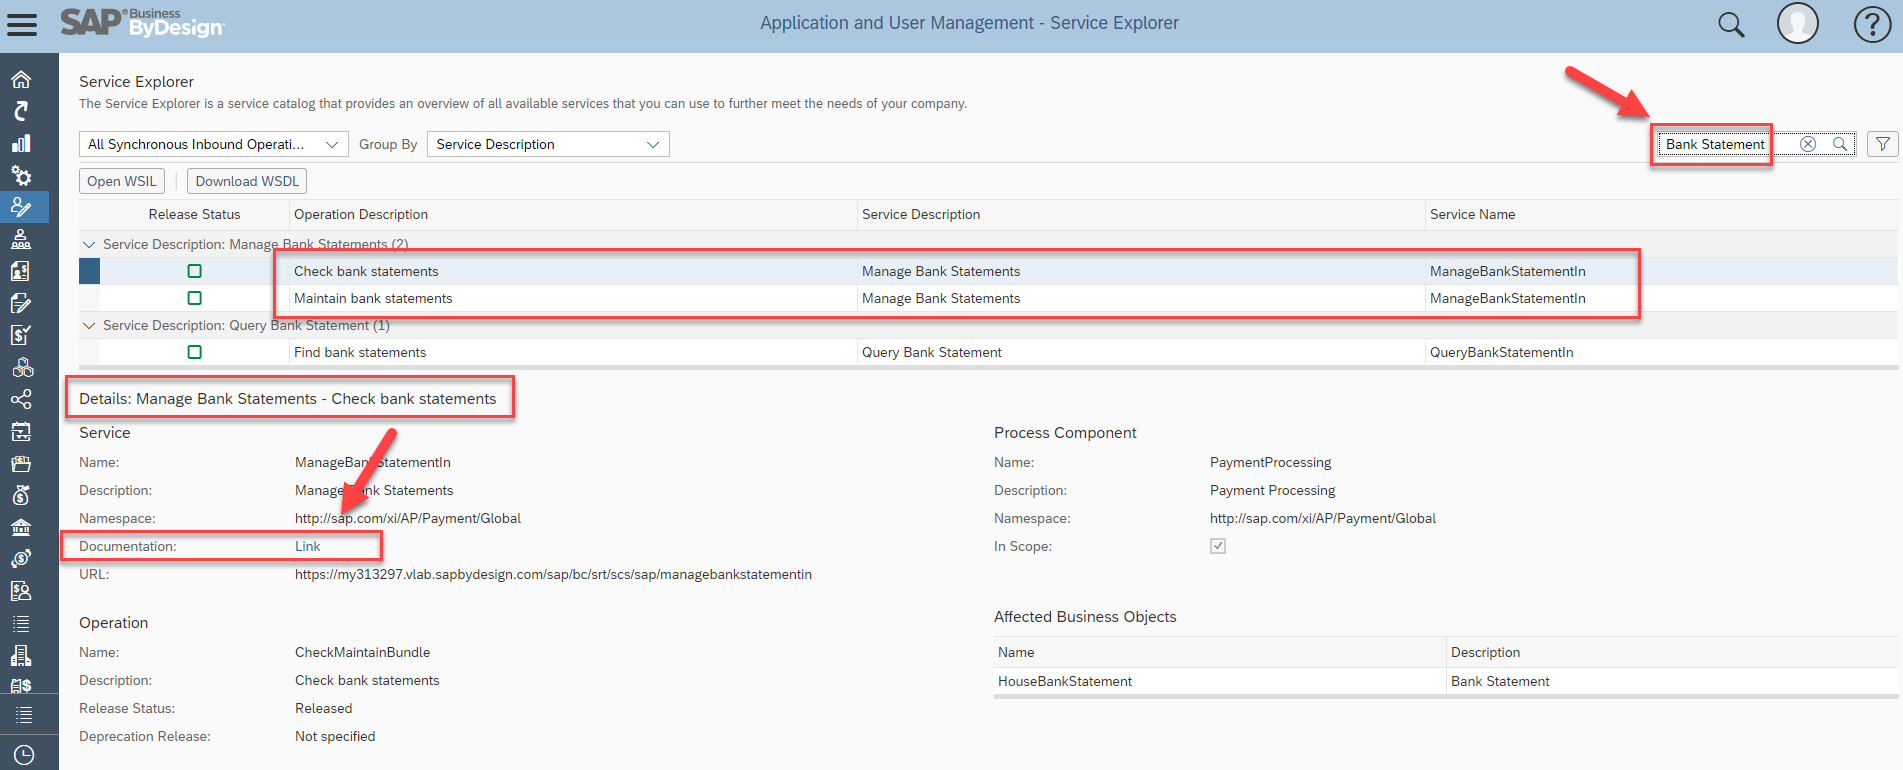Collapse the Manage Bank Statements group

click(x=89, y=244)
